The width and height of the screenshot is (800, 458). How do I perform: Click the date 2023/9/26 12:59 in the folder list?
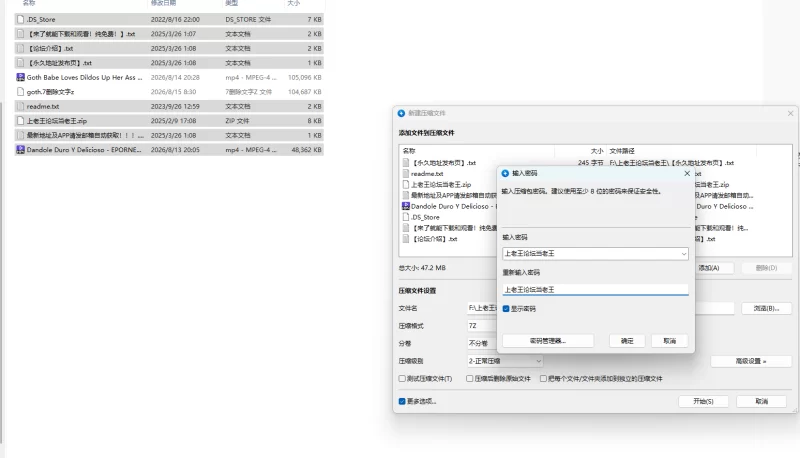tap(175, 107)
